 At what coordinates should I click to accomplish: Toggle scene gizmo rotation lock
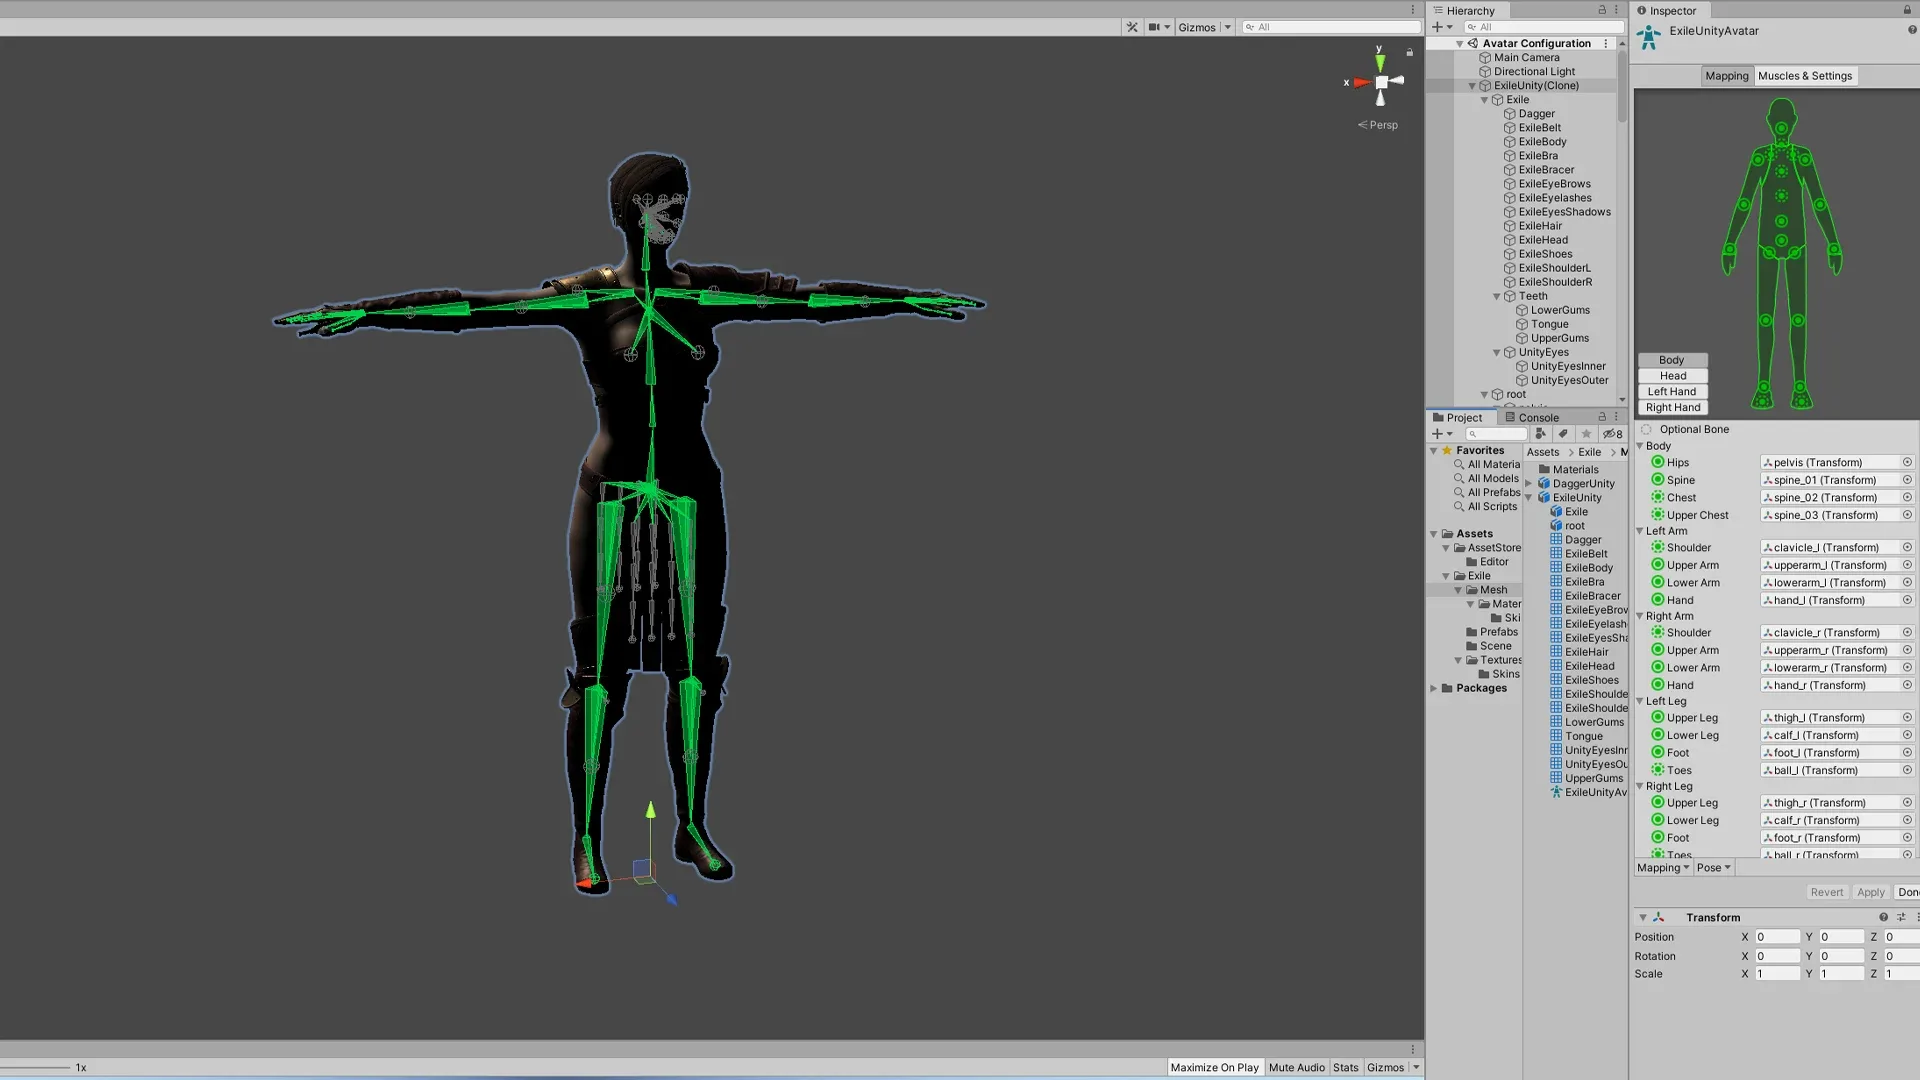coord(1410,52)
